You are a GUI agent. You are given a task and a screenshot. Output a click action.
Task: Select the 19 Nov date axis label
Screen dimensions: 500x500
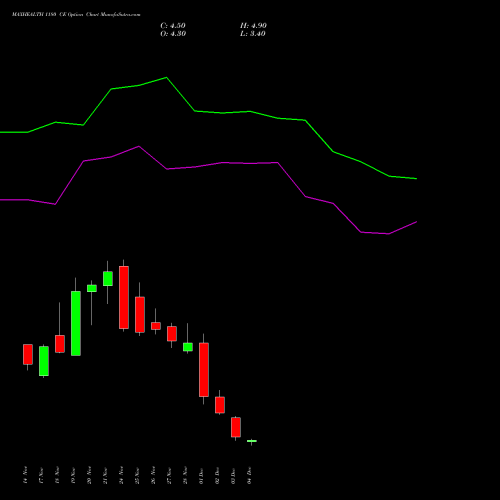click(73, 475)
